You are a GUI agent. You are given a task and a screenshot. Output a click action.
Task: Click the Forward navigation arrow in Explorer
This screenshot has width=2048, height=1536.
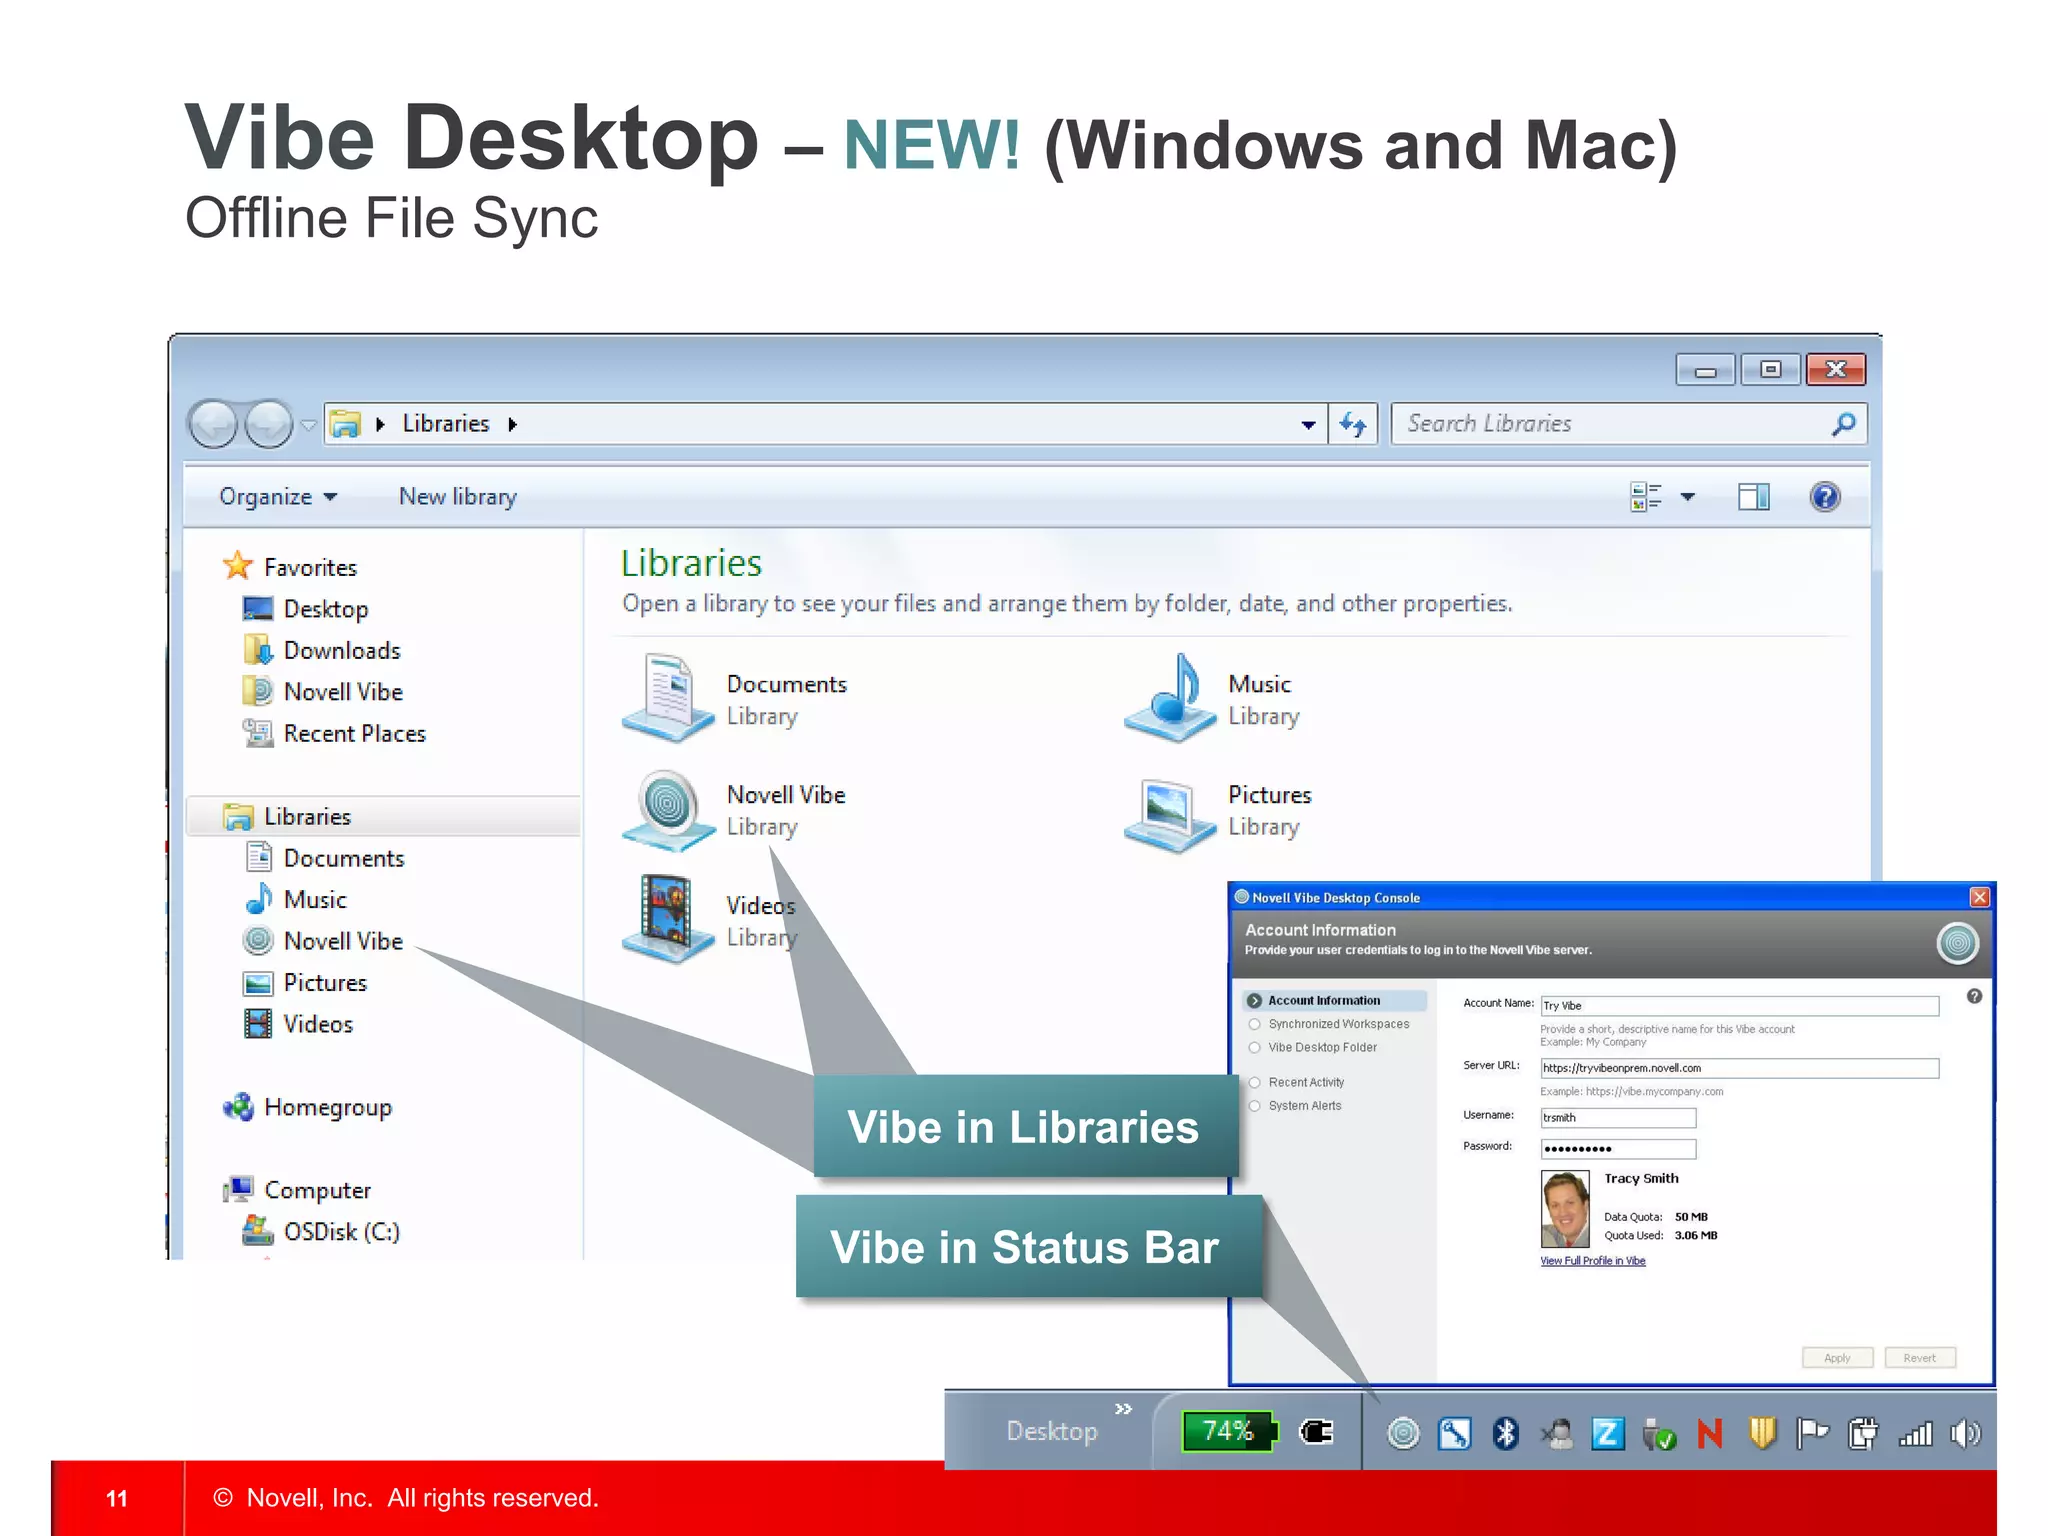pos(270,425)
